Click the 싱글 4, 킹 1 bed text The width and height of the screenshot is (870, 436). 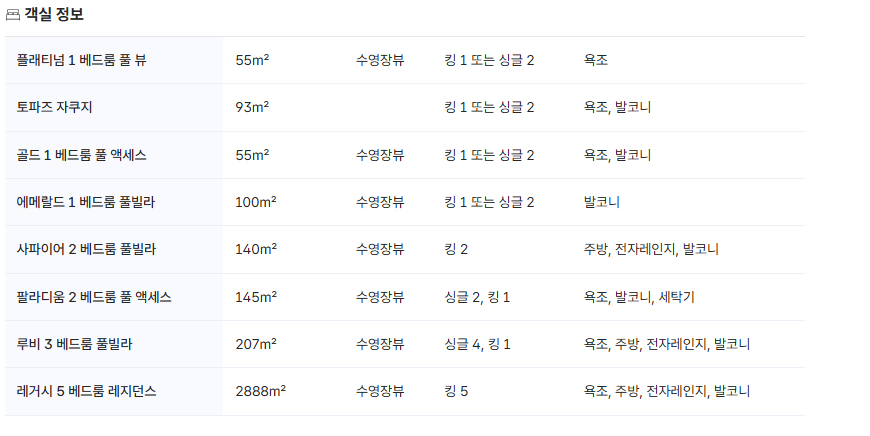tap(478, 344)
